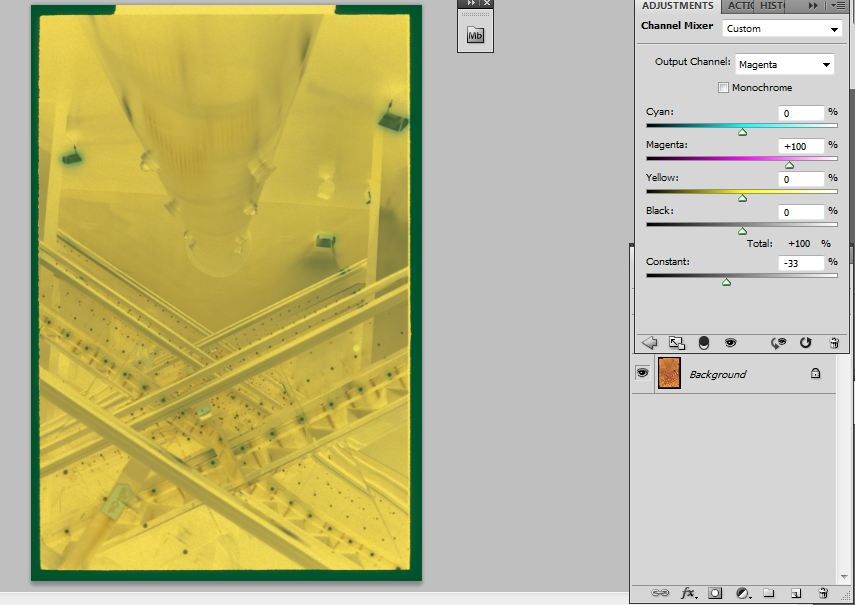
Task: Delete the adjustment layer using trash icon
Action: [x=834, y=342]
